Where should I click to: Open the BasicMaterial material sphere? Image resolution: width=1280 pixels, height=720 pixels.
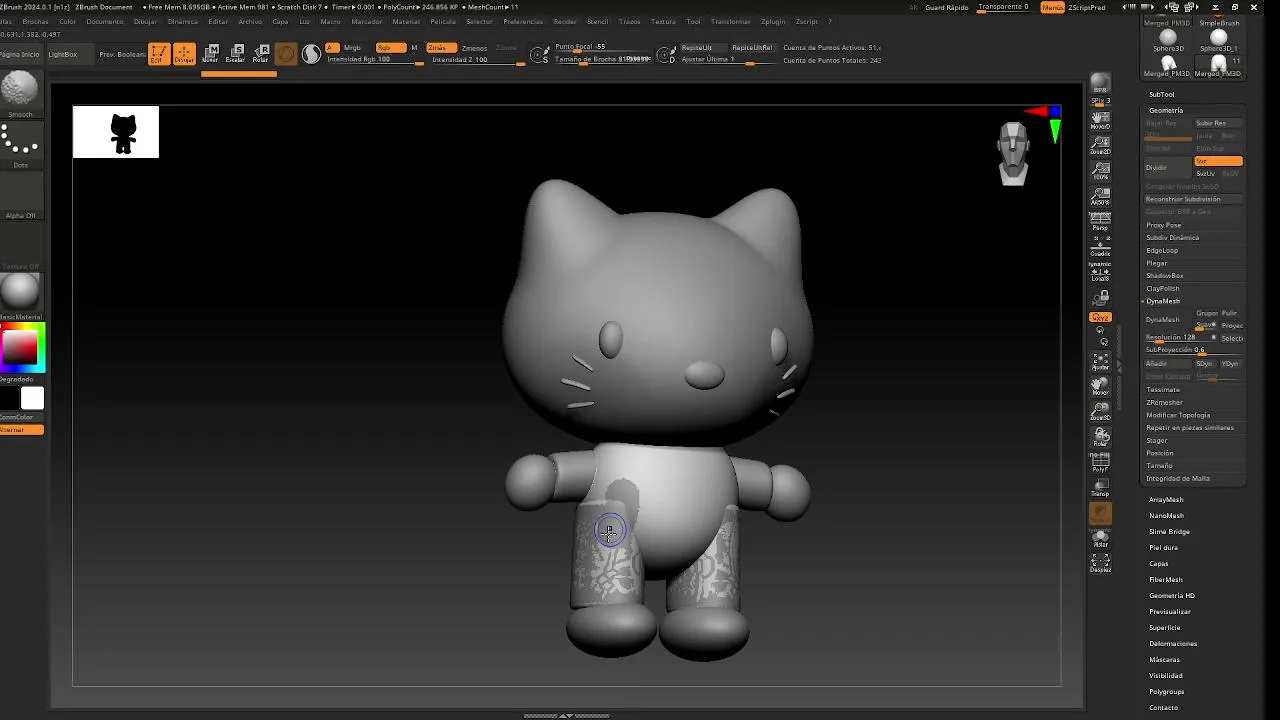tap(20, 294)
